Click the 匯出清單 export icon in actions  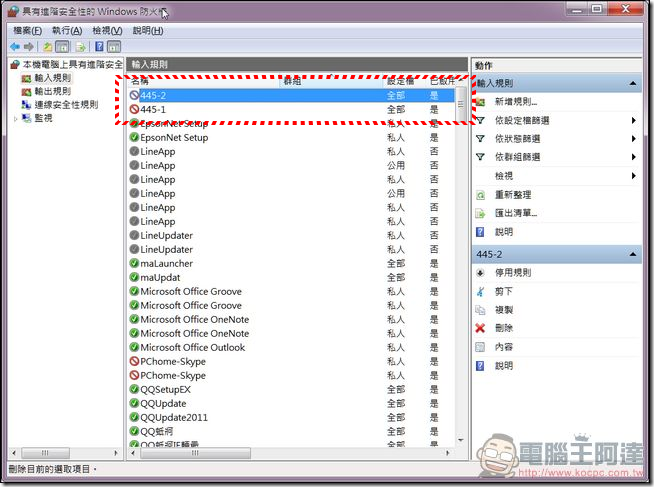click(480, 213)
